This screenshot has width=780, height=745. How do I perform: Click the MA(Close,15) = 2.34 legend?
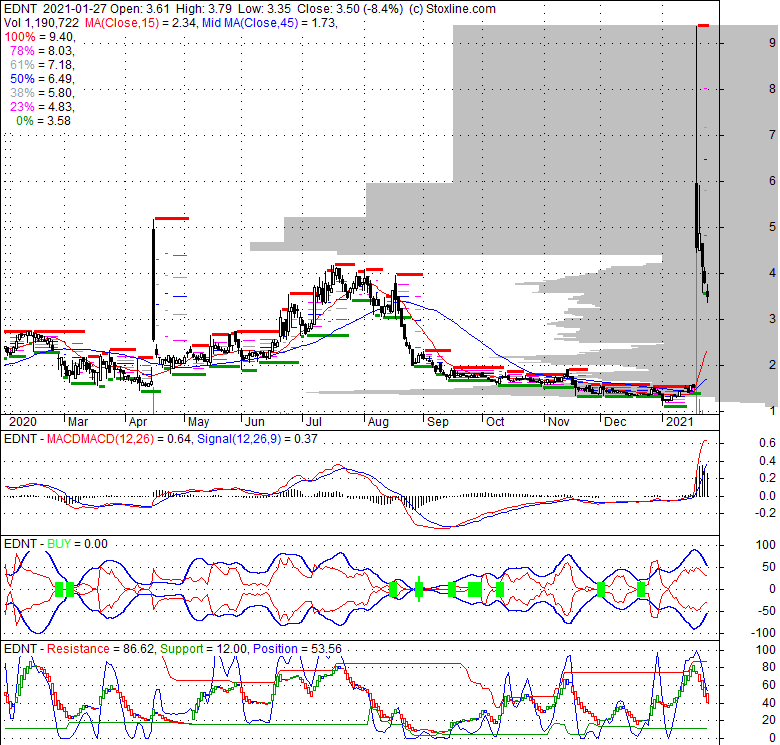[x=140, y=23]
